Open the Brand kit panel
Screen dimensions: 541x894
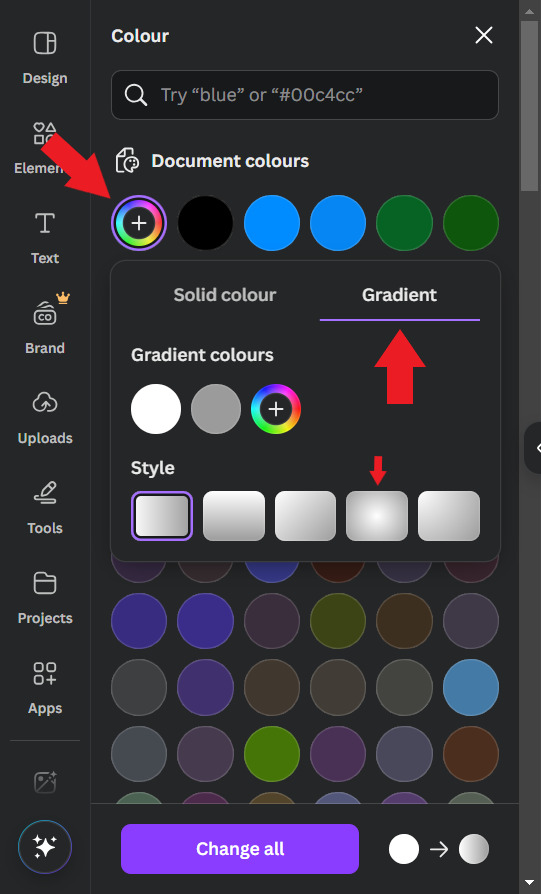pyautogui.click(x=45, y=325)
